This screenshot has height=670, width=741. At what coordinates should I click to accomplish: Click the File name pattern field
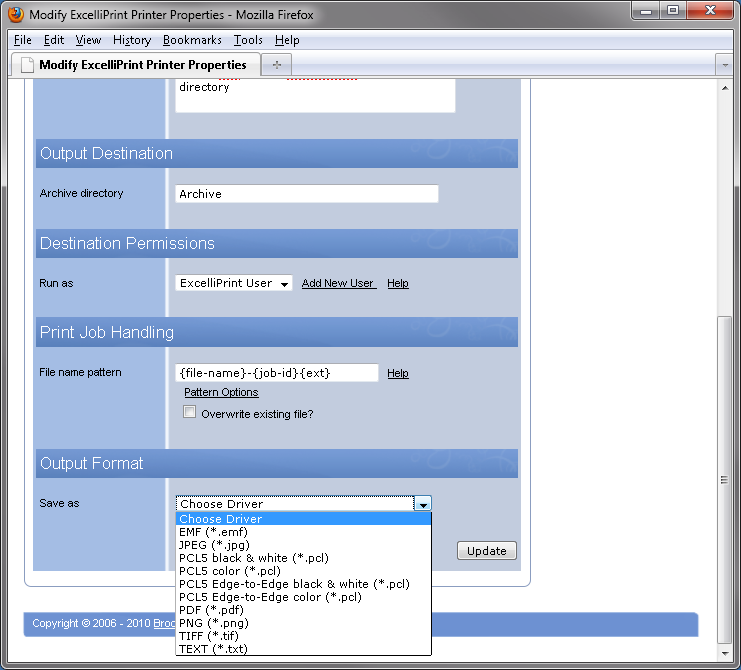[x=277, y=373]
